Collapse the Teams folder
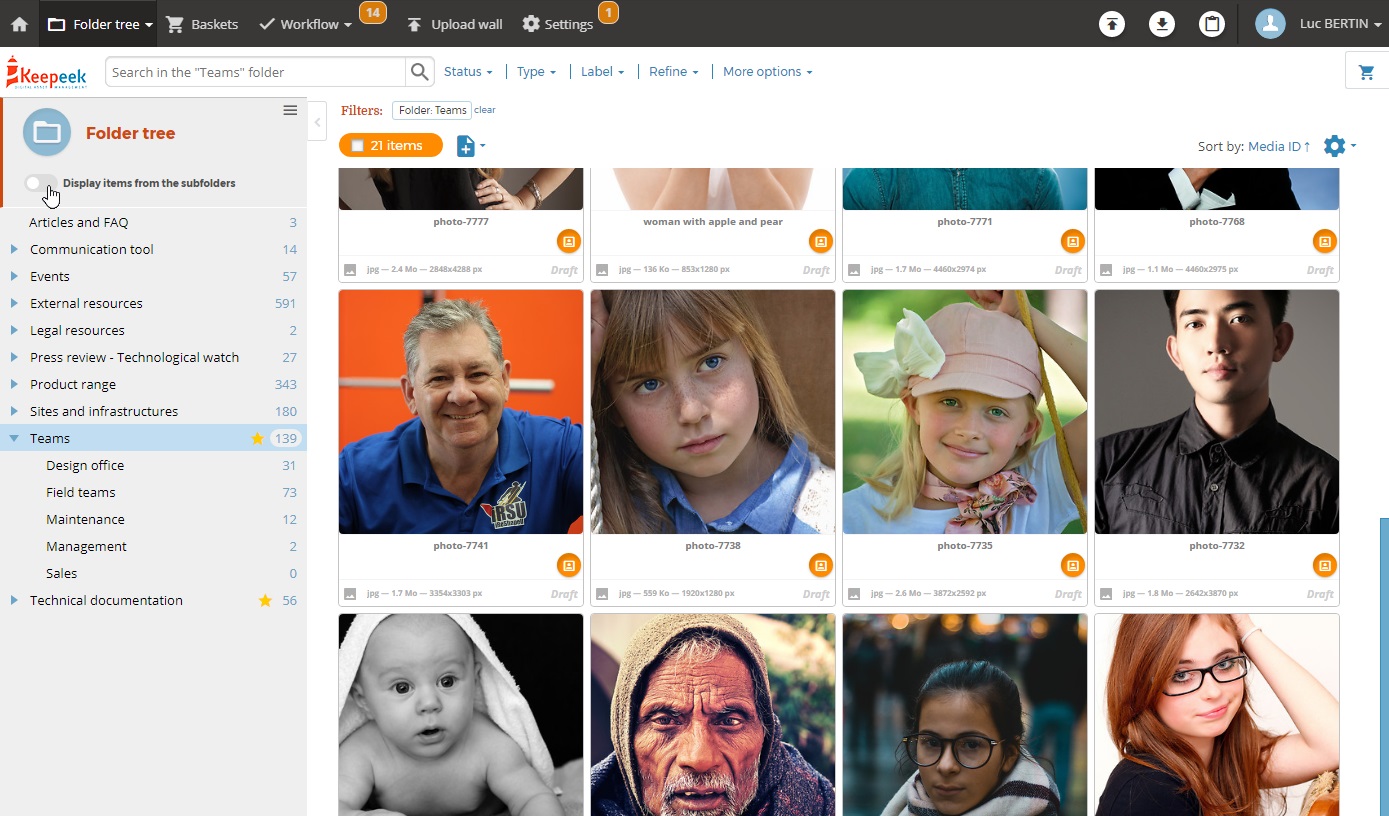The width and height of the screenshot is (1389, 816). (x=14, y=438)
